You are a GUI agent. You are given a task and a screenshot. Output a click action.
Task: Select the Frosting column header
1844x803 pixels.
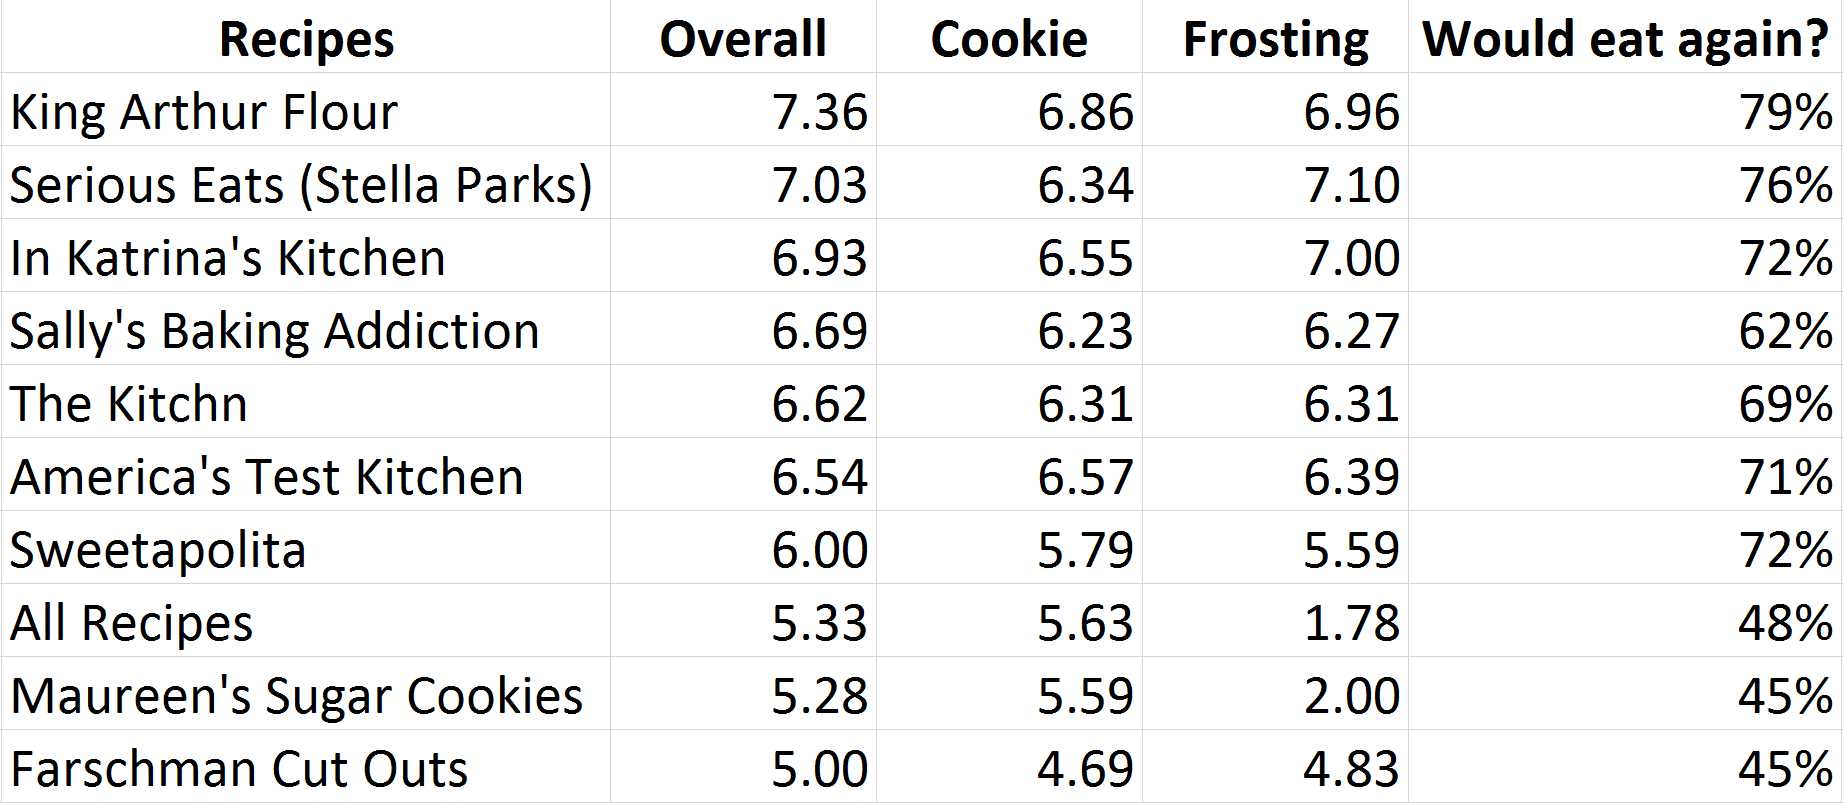pyautogui.click(x=1275, y=37)
